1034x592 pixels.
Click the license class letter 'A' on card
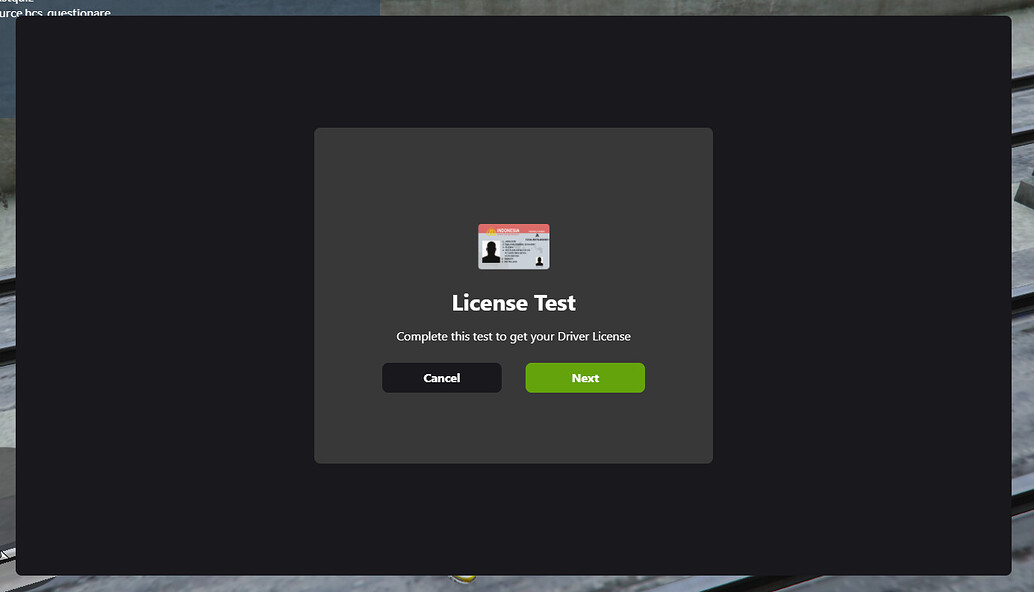tap(537, 235)
